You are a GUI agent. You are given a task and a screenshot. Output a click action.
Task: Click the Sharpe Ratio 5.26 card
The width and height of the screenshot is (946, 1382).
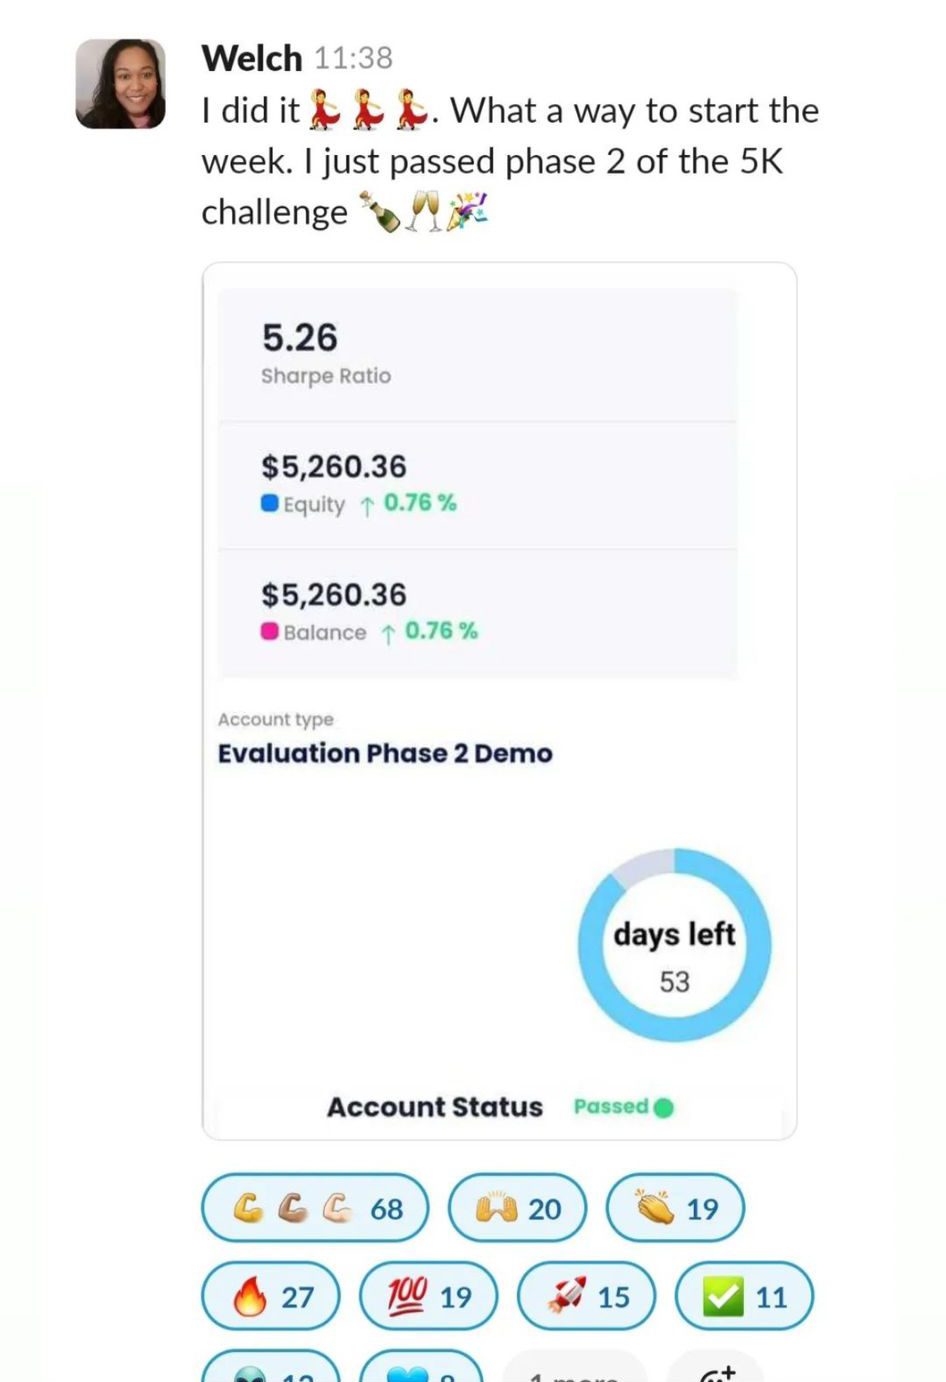[x=477, y=354]
